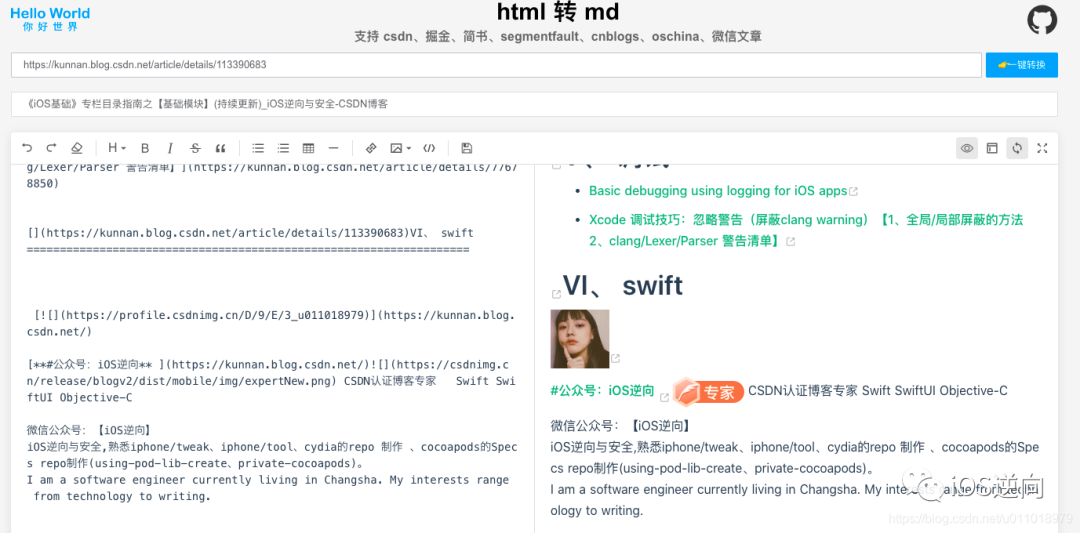Focus the article title field
The image size is (1080, 533).
[534, 105]
